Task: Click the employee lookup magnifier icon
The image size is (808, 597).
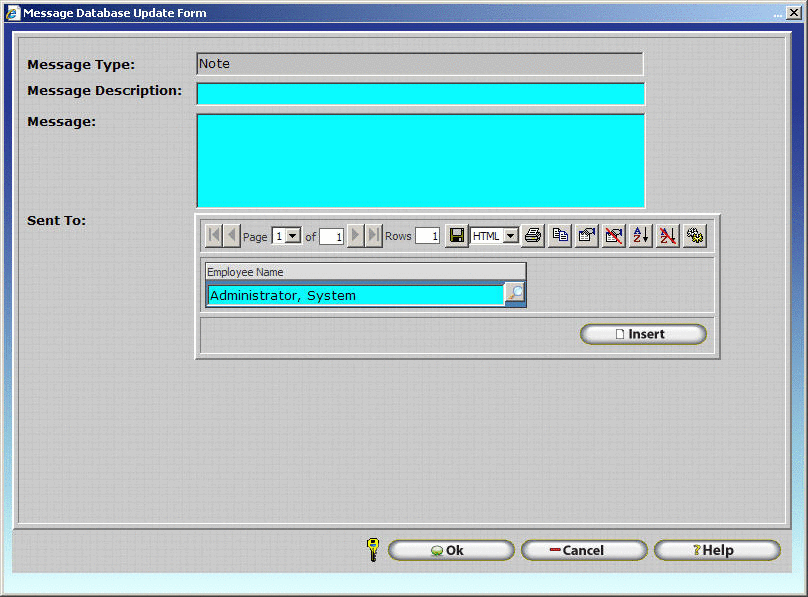Action: 515,293
